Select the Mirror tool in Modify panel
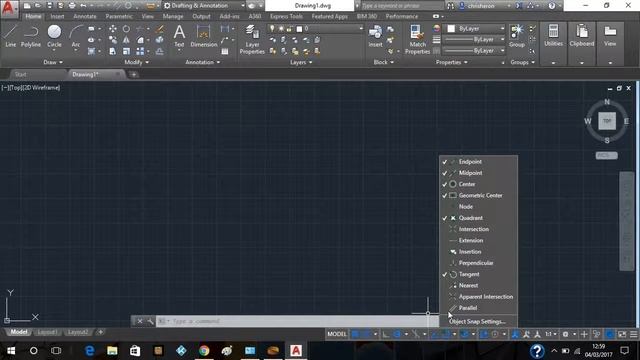The image size is (640, 360). pyautogui.click(x=126, y=40)
